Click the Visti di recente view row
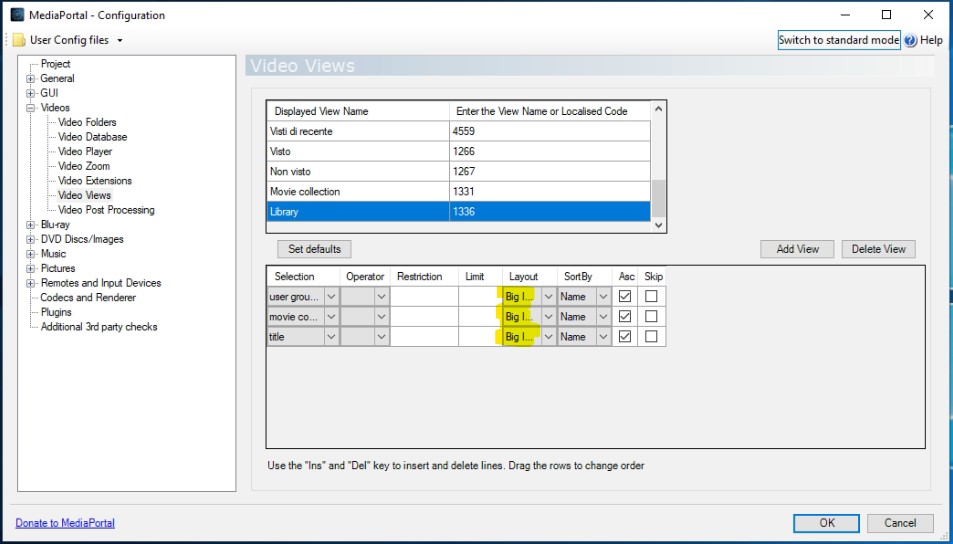The image size is (953, 544). (x=459, y=131)
